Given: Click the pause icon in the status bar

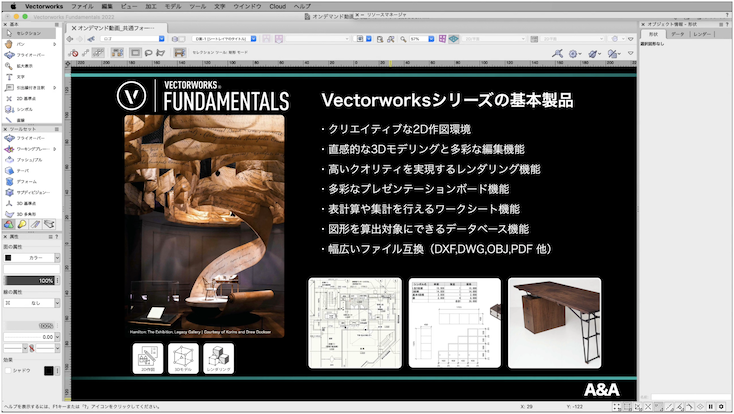Looking at the screenshot, I should click(x=711, y=407).
